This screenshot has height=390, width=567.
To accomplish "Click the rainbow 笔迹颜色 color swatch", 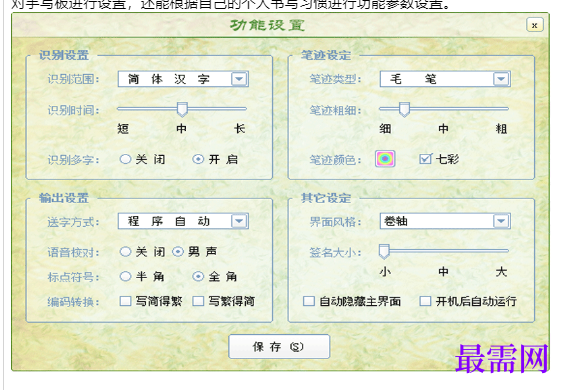I will 385,159.
